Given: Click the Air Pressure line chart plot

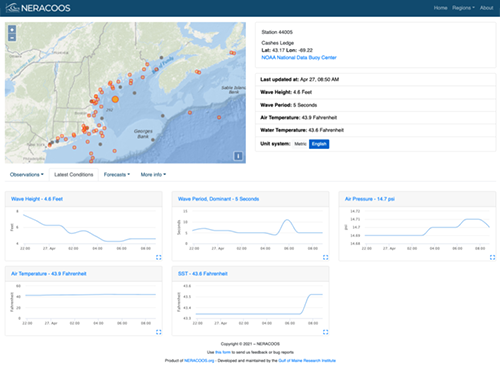Looking at the screenshot, I should (x=428, y=227).
